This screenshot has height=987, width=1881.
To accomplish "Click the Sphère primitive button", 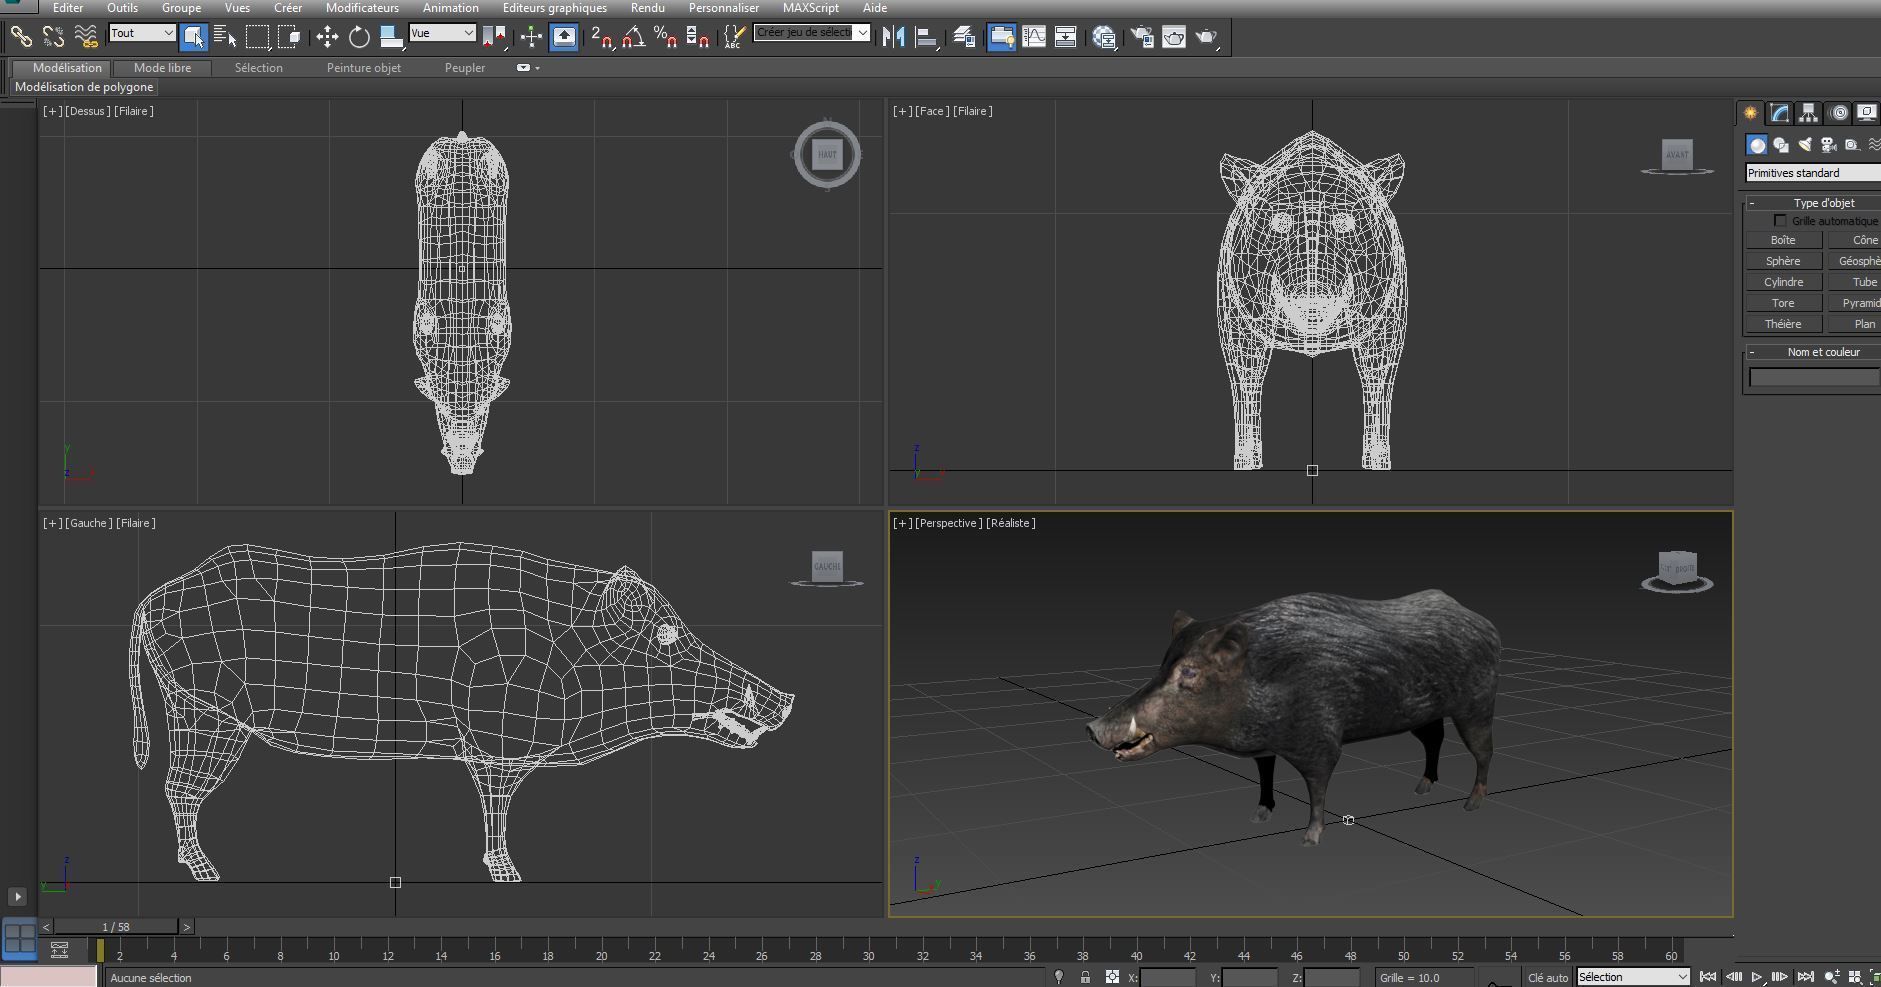I will point(1783,261).
